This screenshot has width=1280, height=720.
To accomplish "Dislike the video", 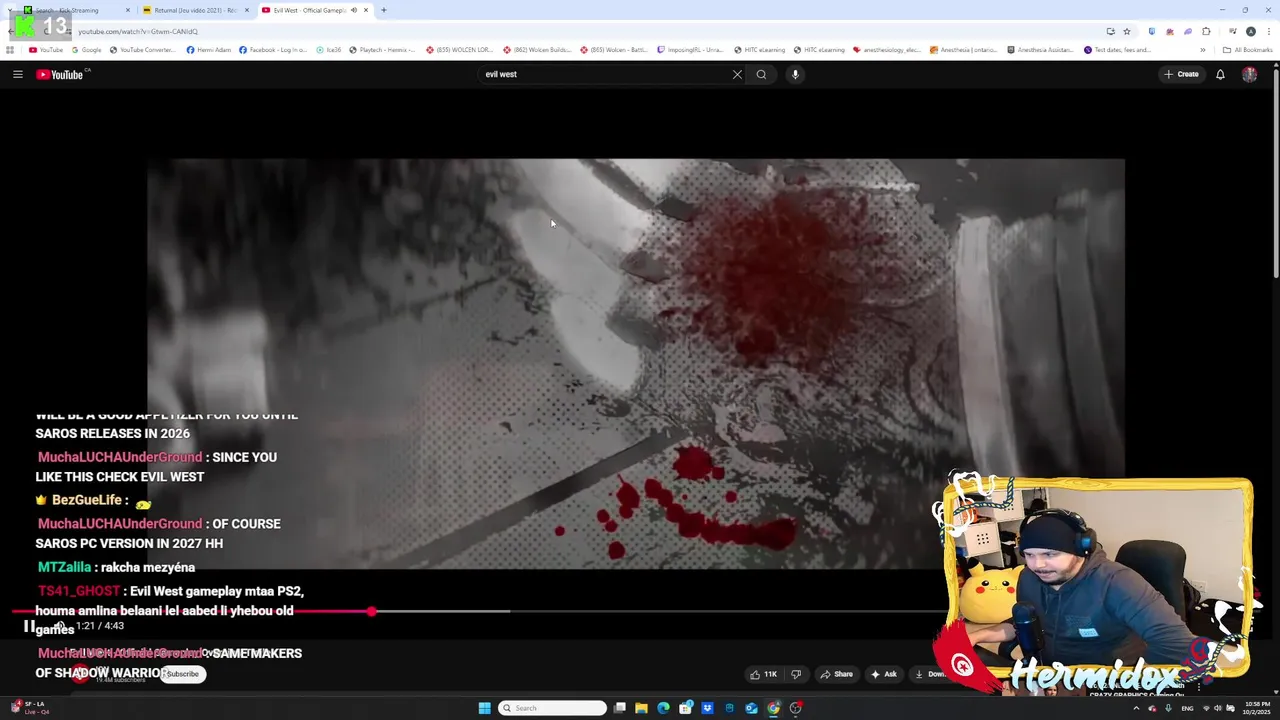I will [796, 674].
